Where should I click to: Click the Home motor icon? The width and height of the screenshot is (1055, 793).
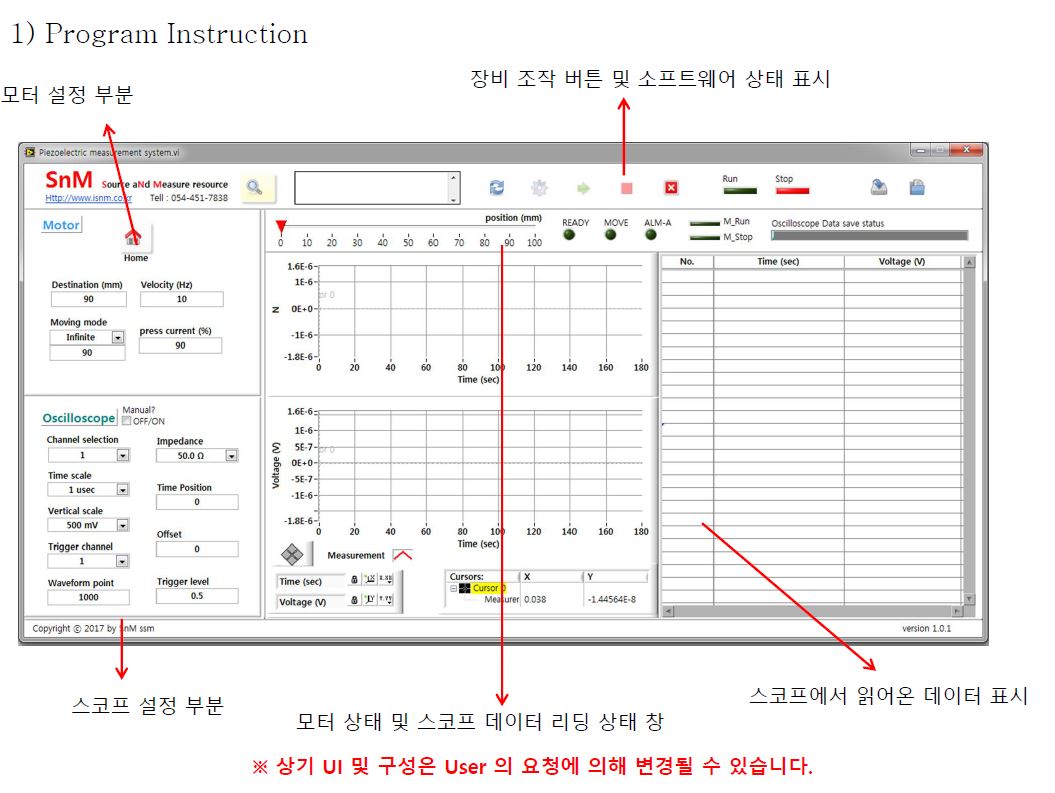135,238
